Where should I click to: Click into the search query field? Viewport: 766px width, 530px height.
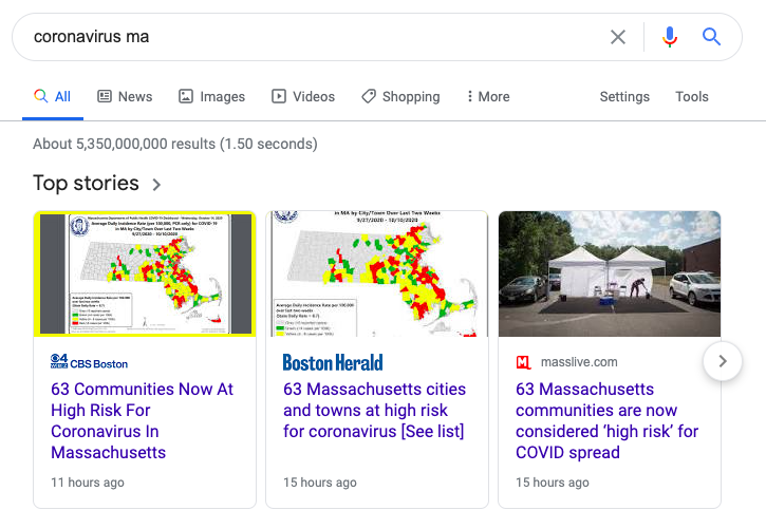[x=300, y=37]
